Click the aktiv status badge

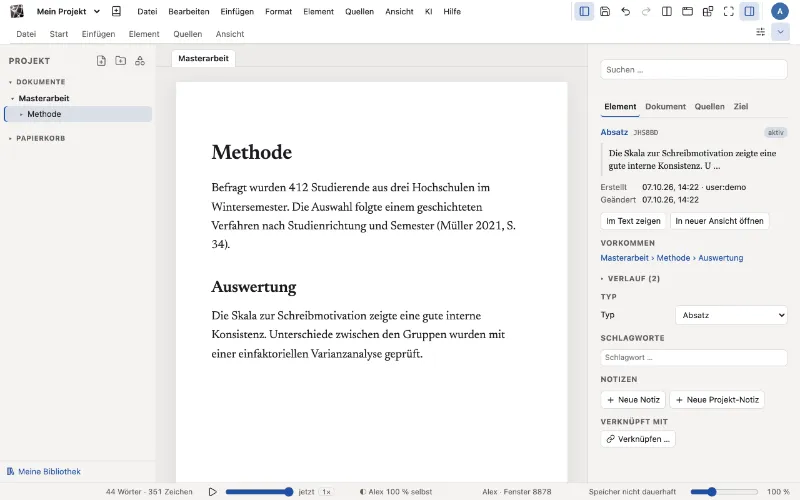coord(776,133)
